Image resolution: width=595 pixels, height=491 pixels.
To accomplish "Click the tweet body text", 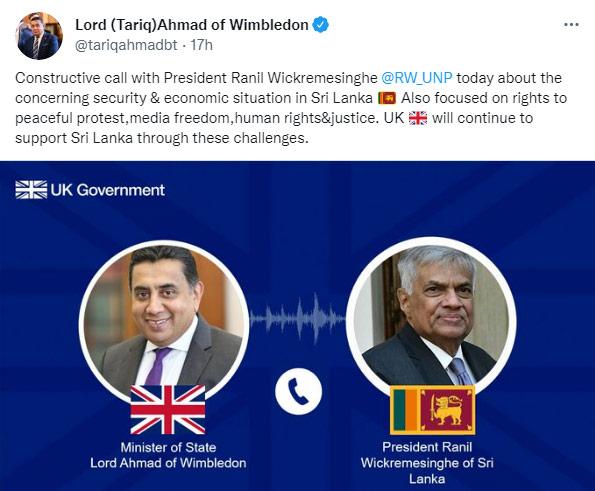I will tap(291, 108).
